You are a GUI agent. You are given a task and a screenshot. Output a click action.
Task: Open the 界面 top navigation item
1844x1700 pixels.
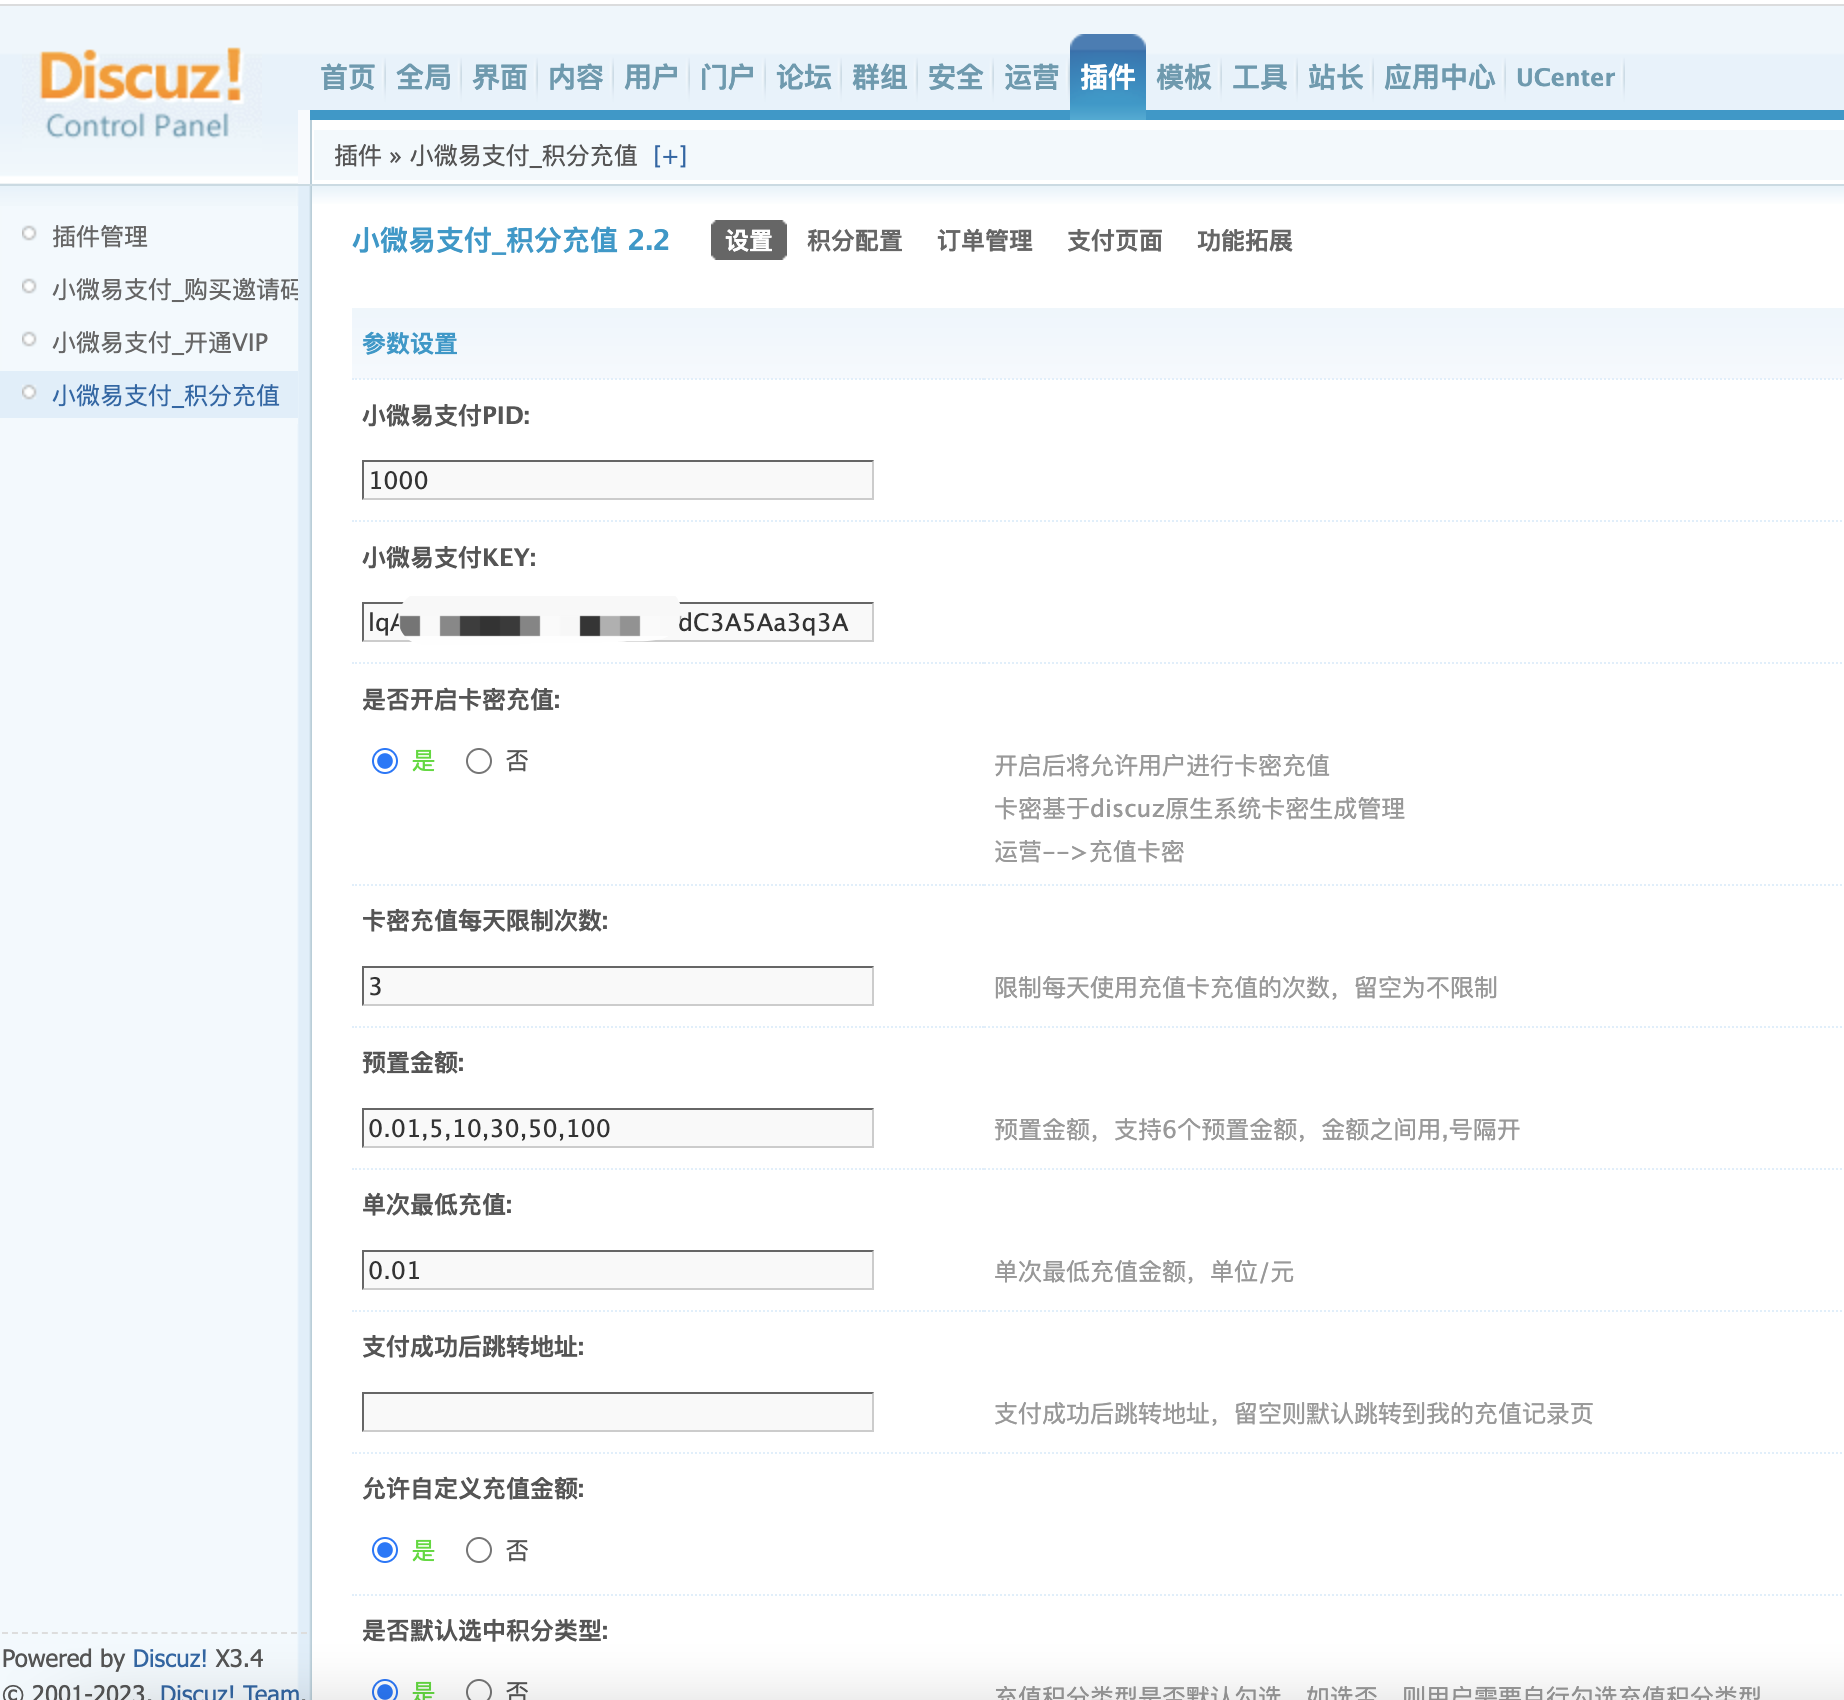point(499,77)
